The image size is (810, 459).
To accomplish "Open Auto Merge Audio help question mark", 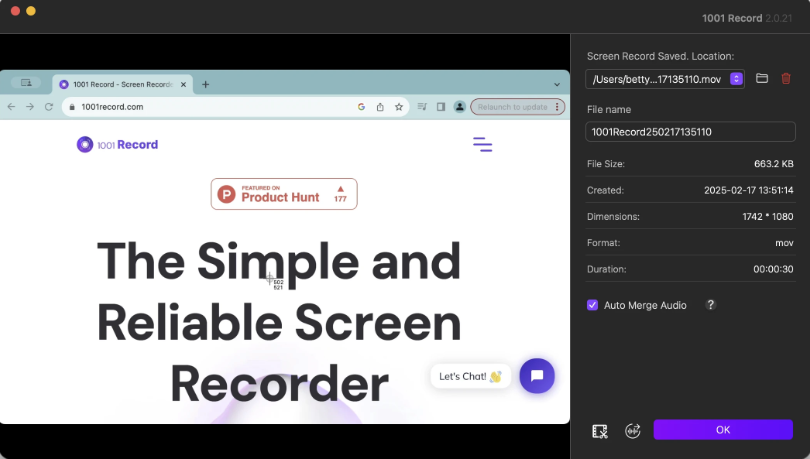I will coord(710,305).
